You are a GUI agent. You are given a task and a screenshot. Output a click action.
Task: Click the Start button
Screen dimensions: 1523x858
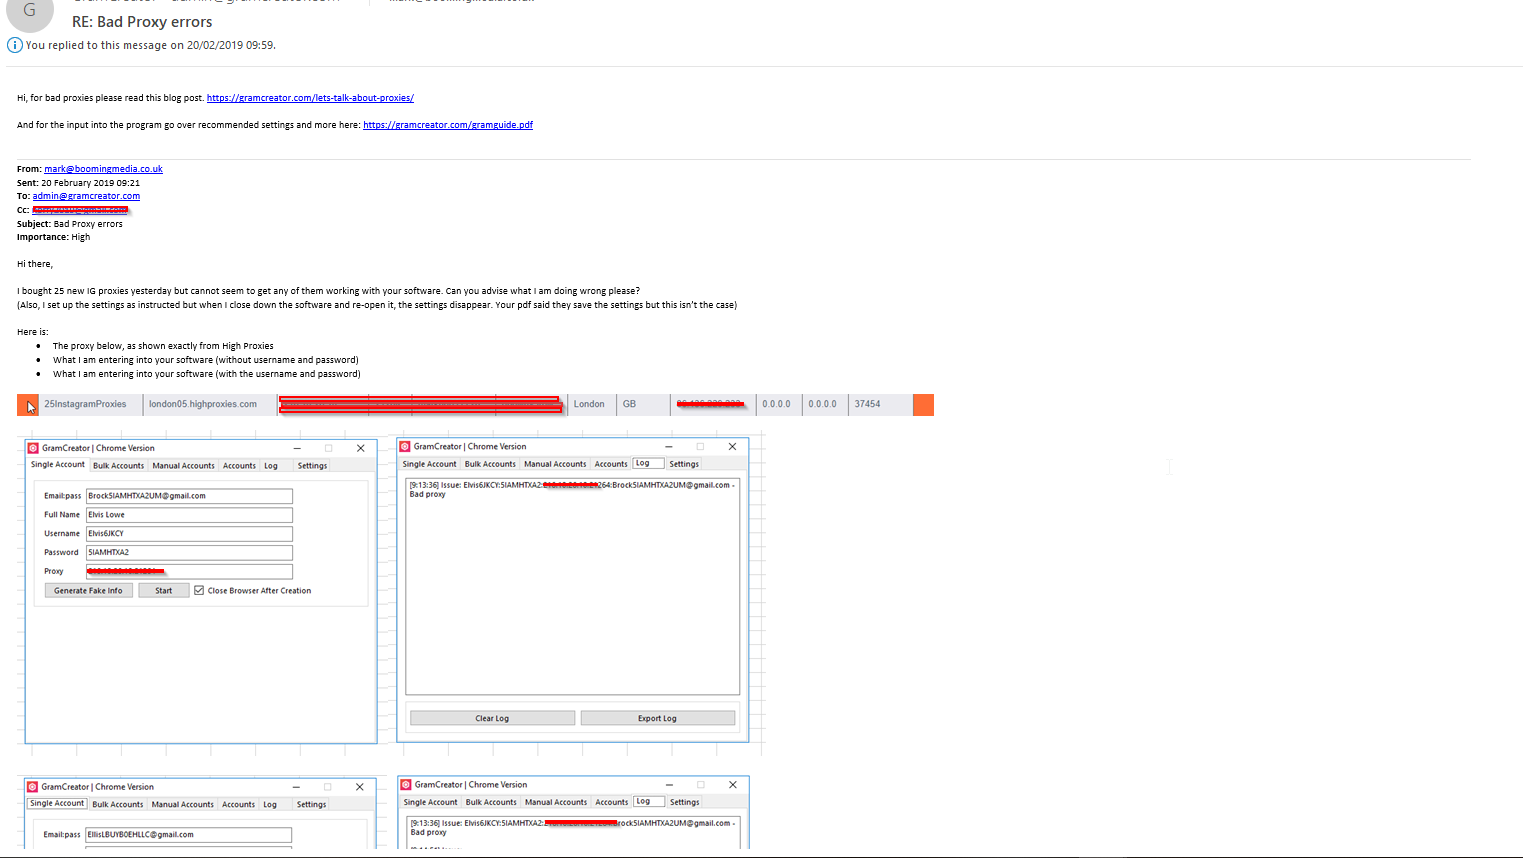click(x=163, y=591)
